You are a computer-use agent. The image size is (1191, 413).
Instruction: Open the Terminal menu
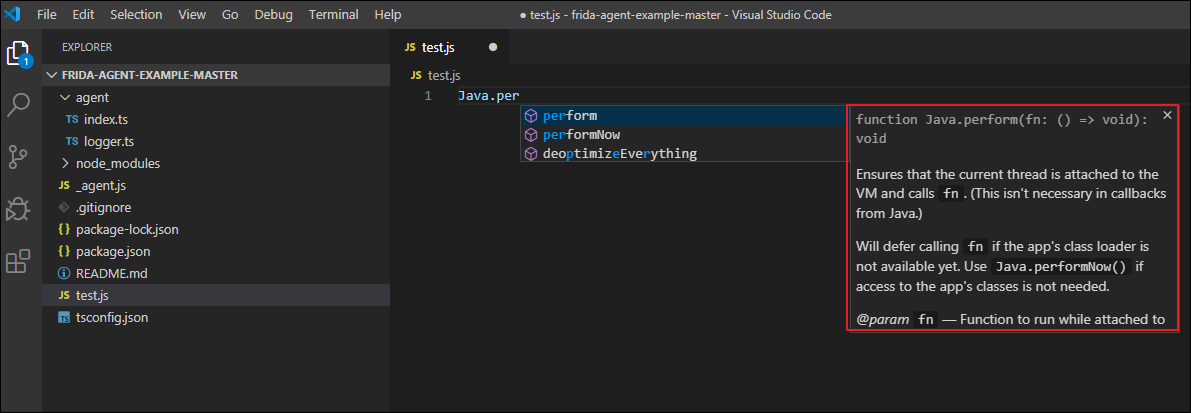333,14
